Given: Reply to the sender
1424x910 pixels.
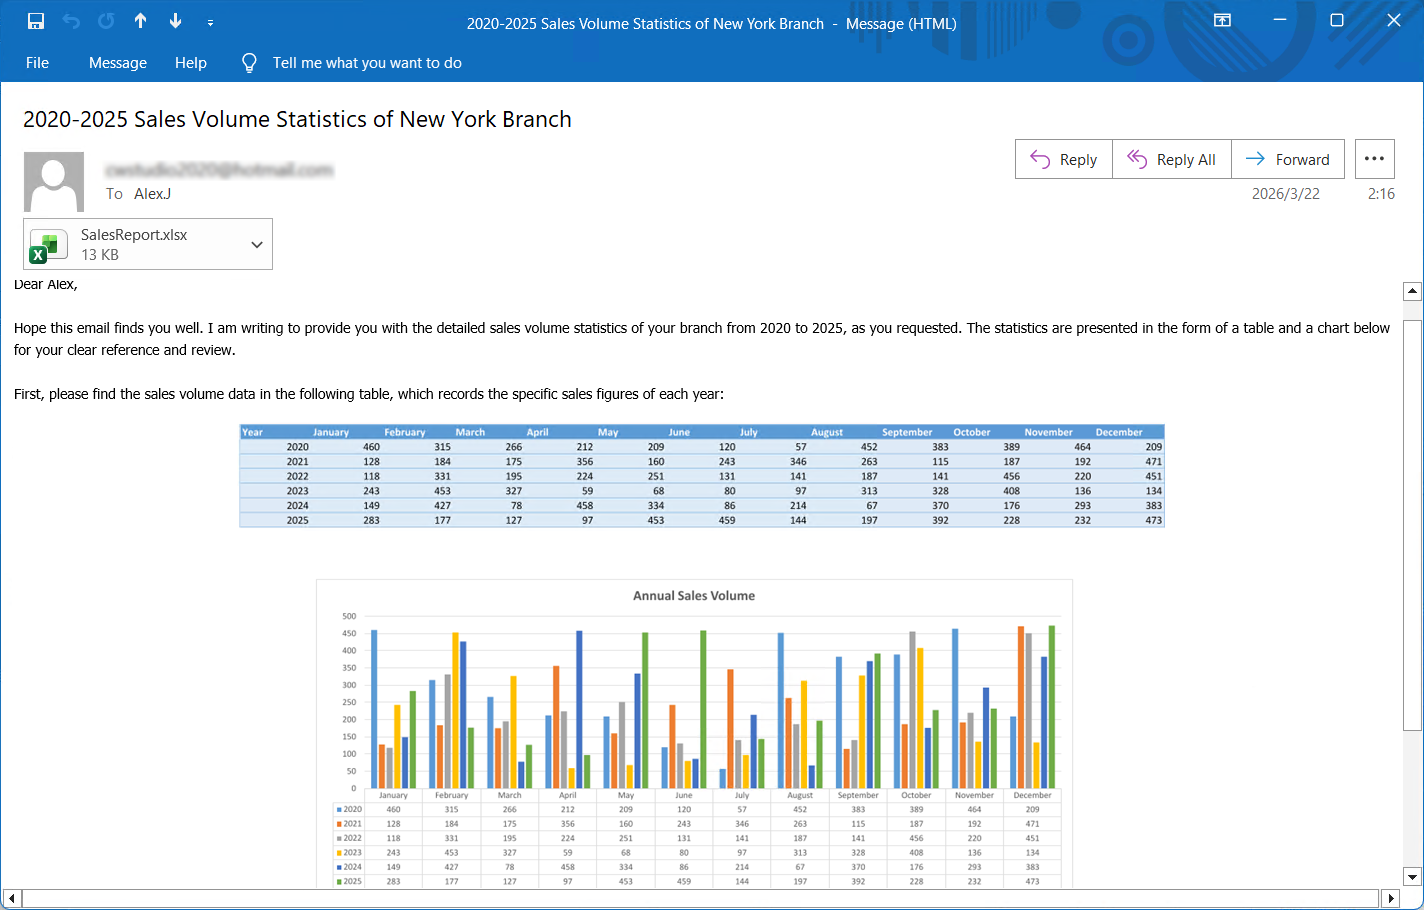Looking at the screenshot, I should (1063, 158).
